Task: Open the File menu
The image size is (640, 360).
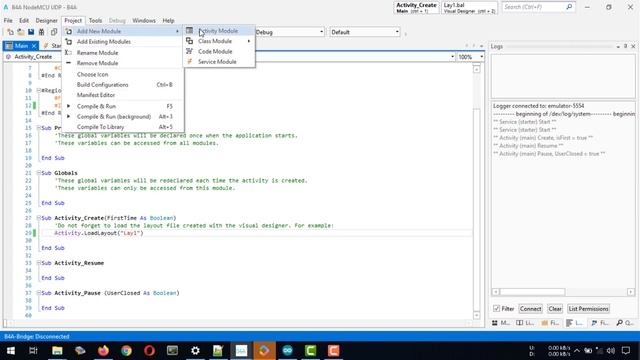Action: point(8,20)
